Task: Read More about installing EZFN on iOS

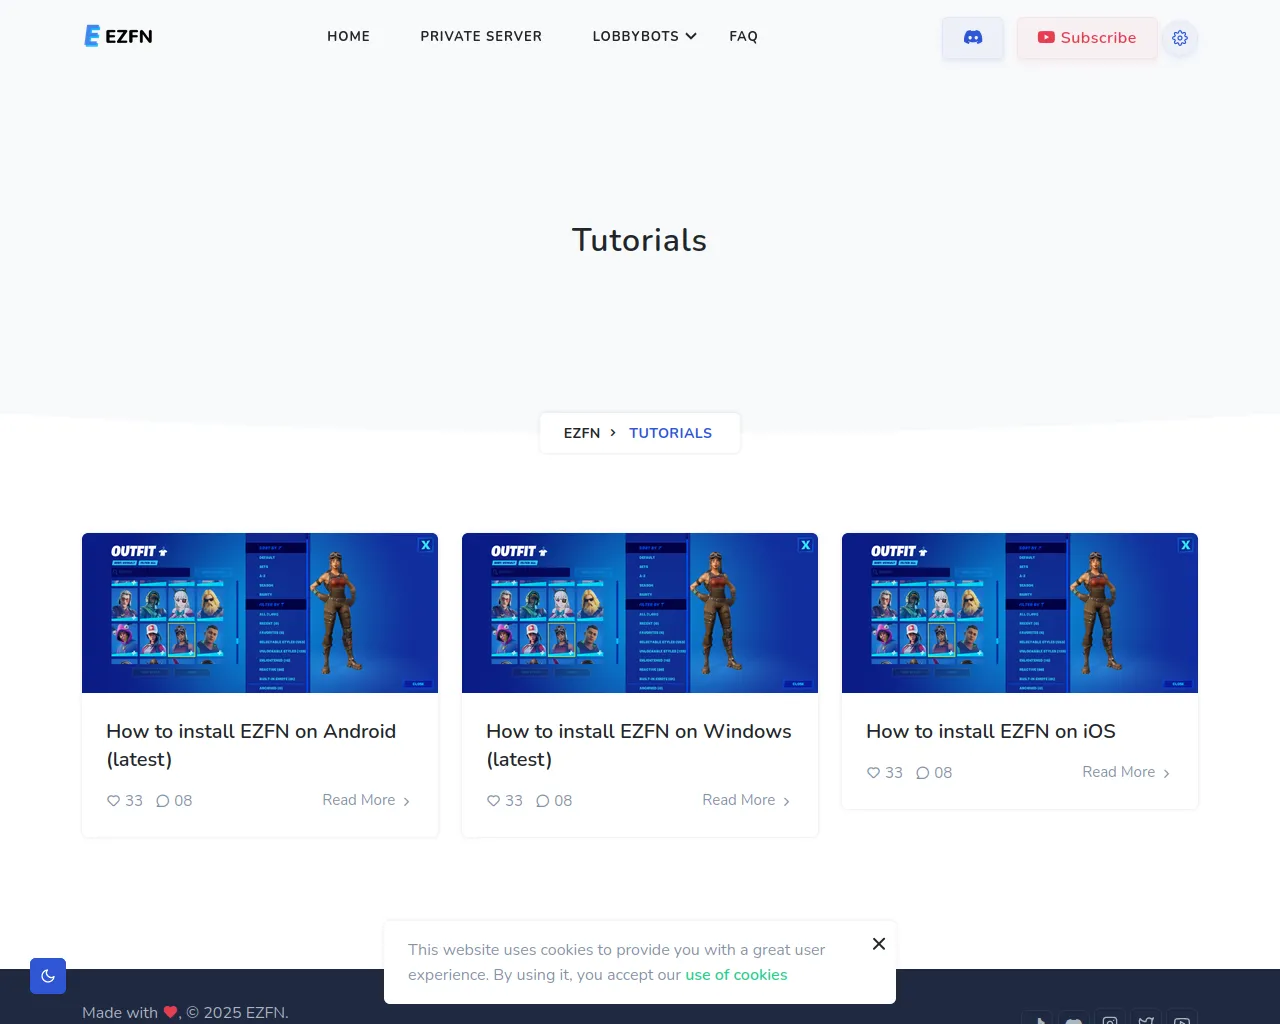Action: 1126,772
